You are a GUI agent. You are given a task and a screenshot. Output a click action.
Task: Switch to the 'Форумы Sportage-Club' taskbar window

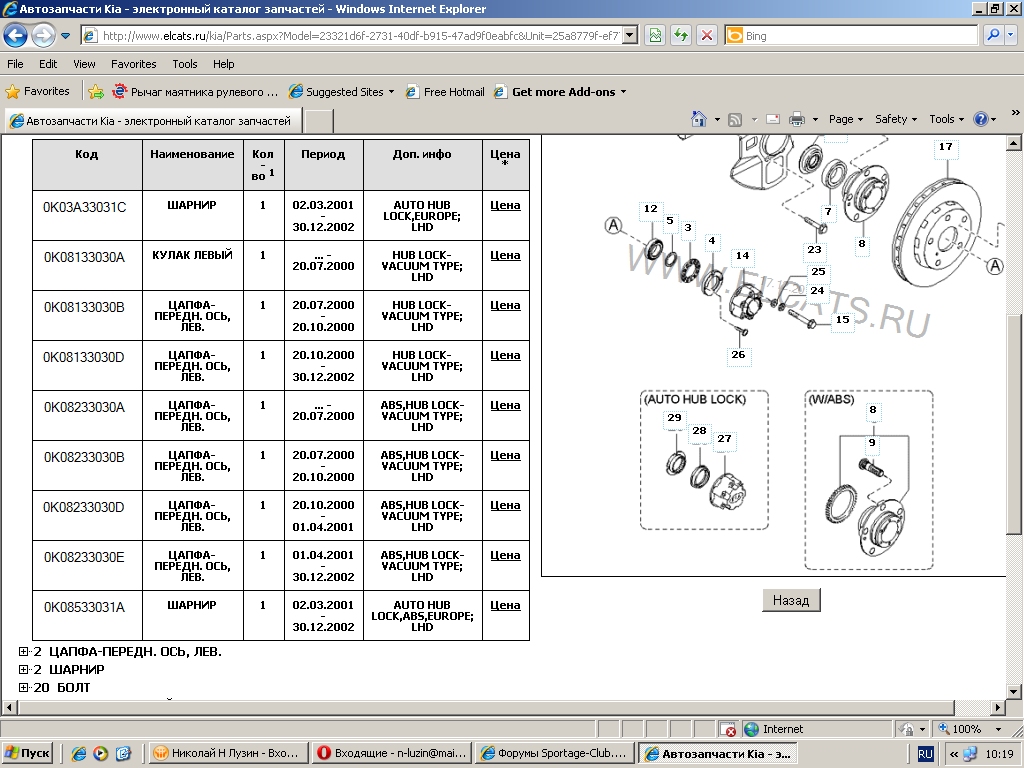pyautogui.click(x=555, y=754)
